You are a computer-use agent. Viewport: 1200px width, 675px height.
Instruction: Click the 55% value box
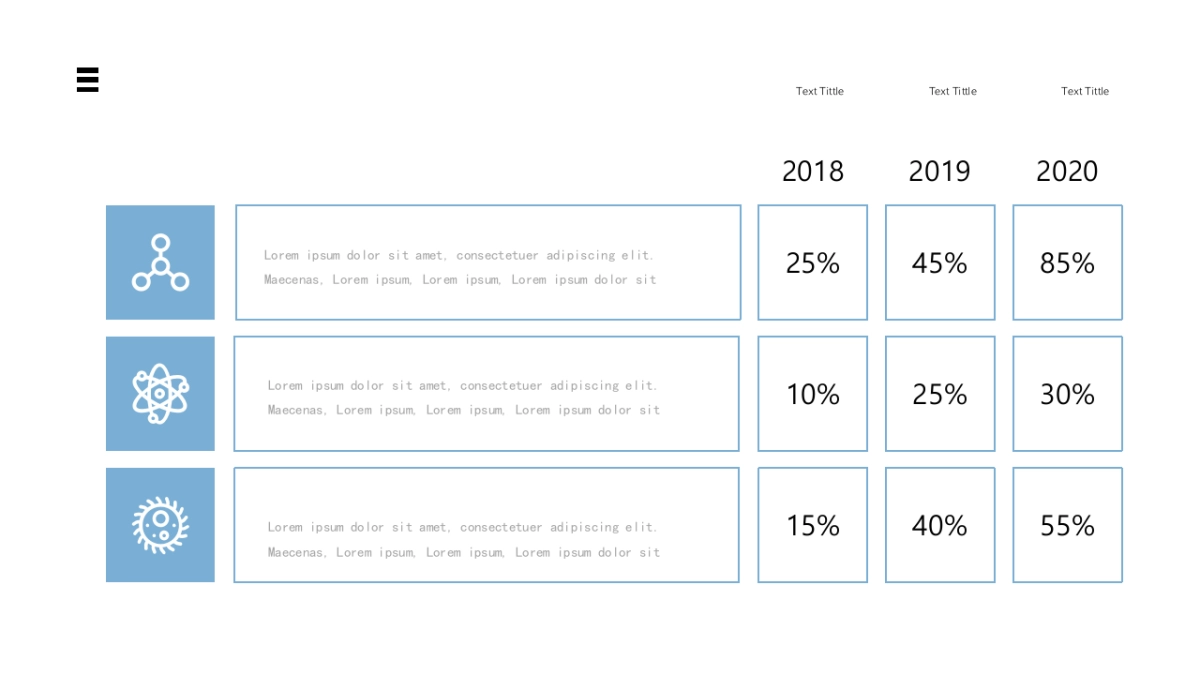click(x=1067, y=525)
